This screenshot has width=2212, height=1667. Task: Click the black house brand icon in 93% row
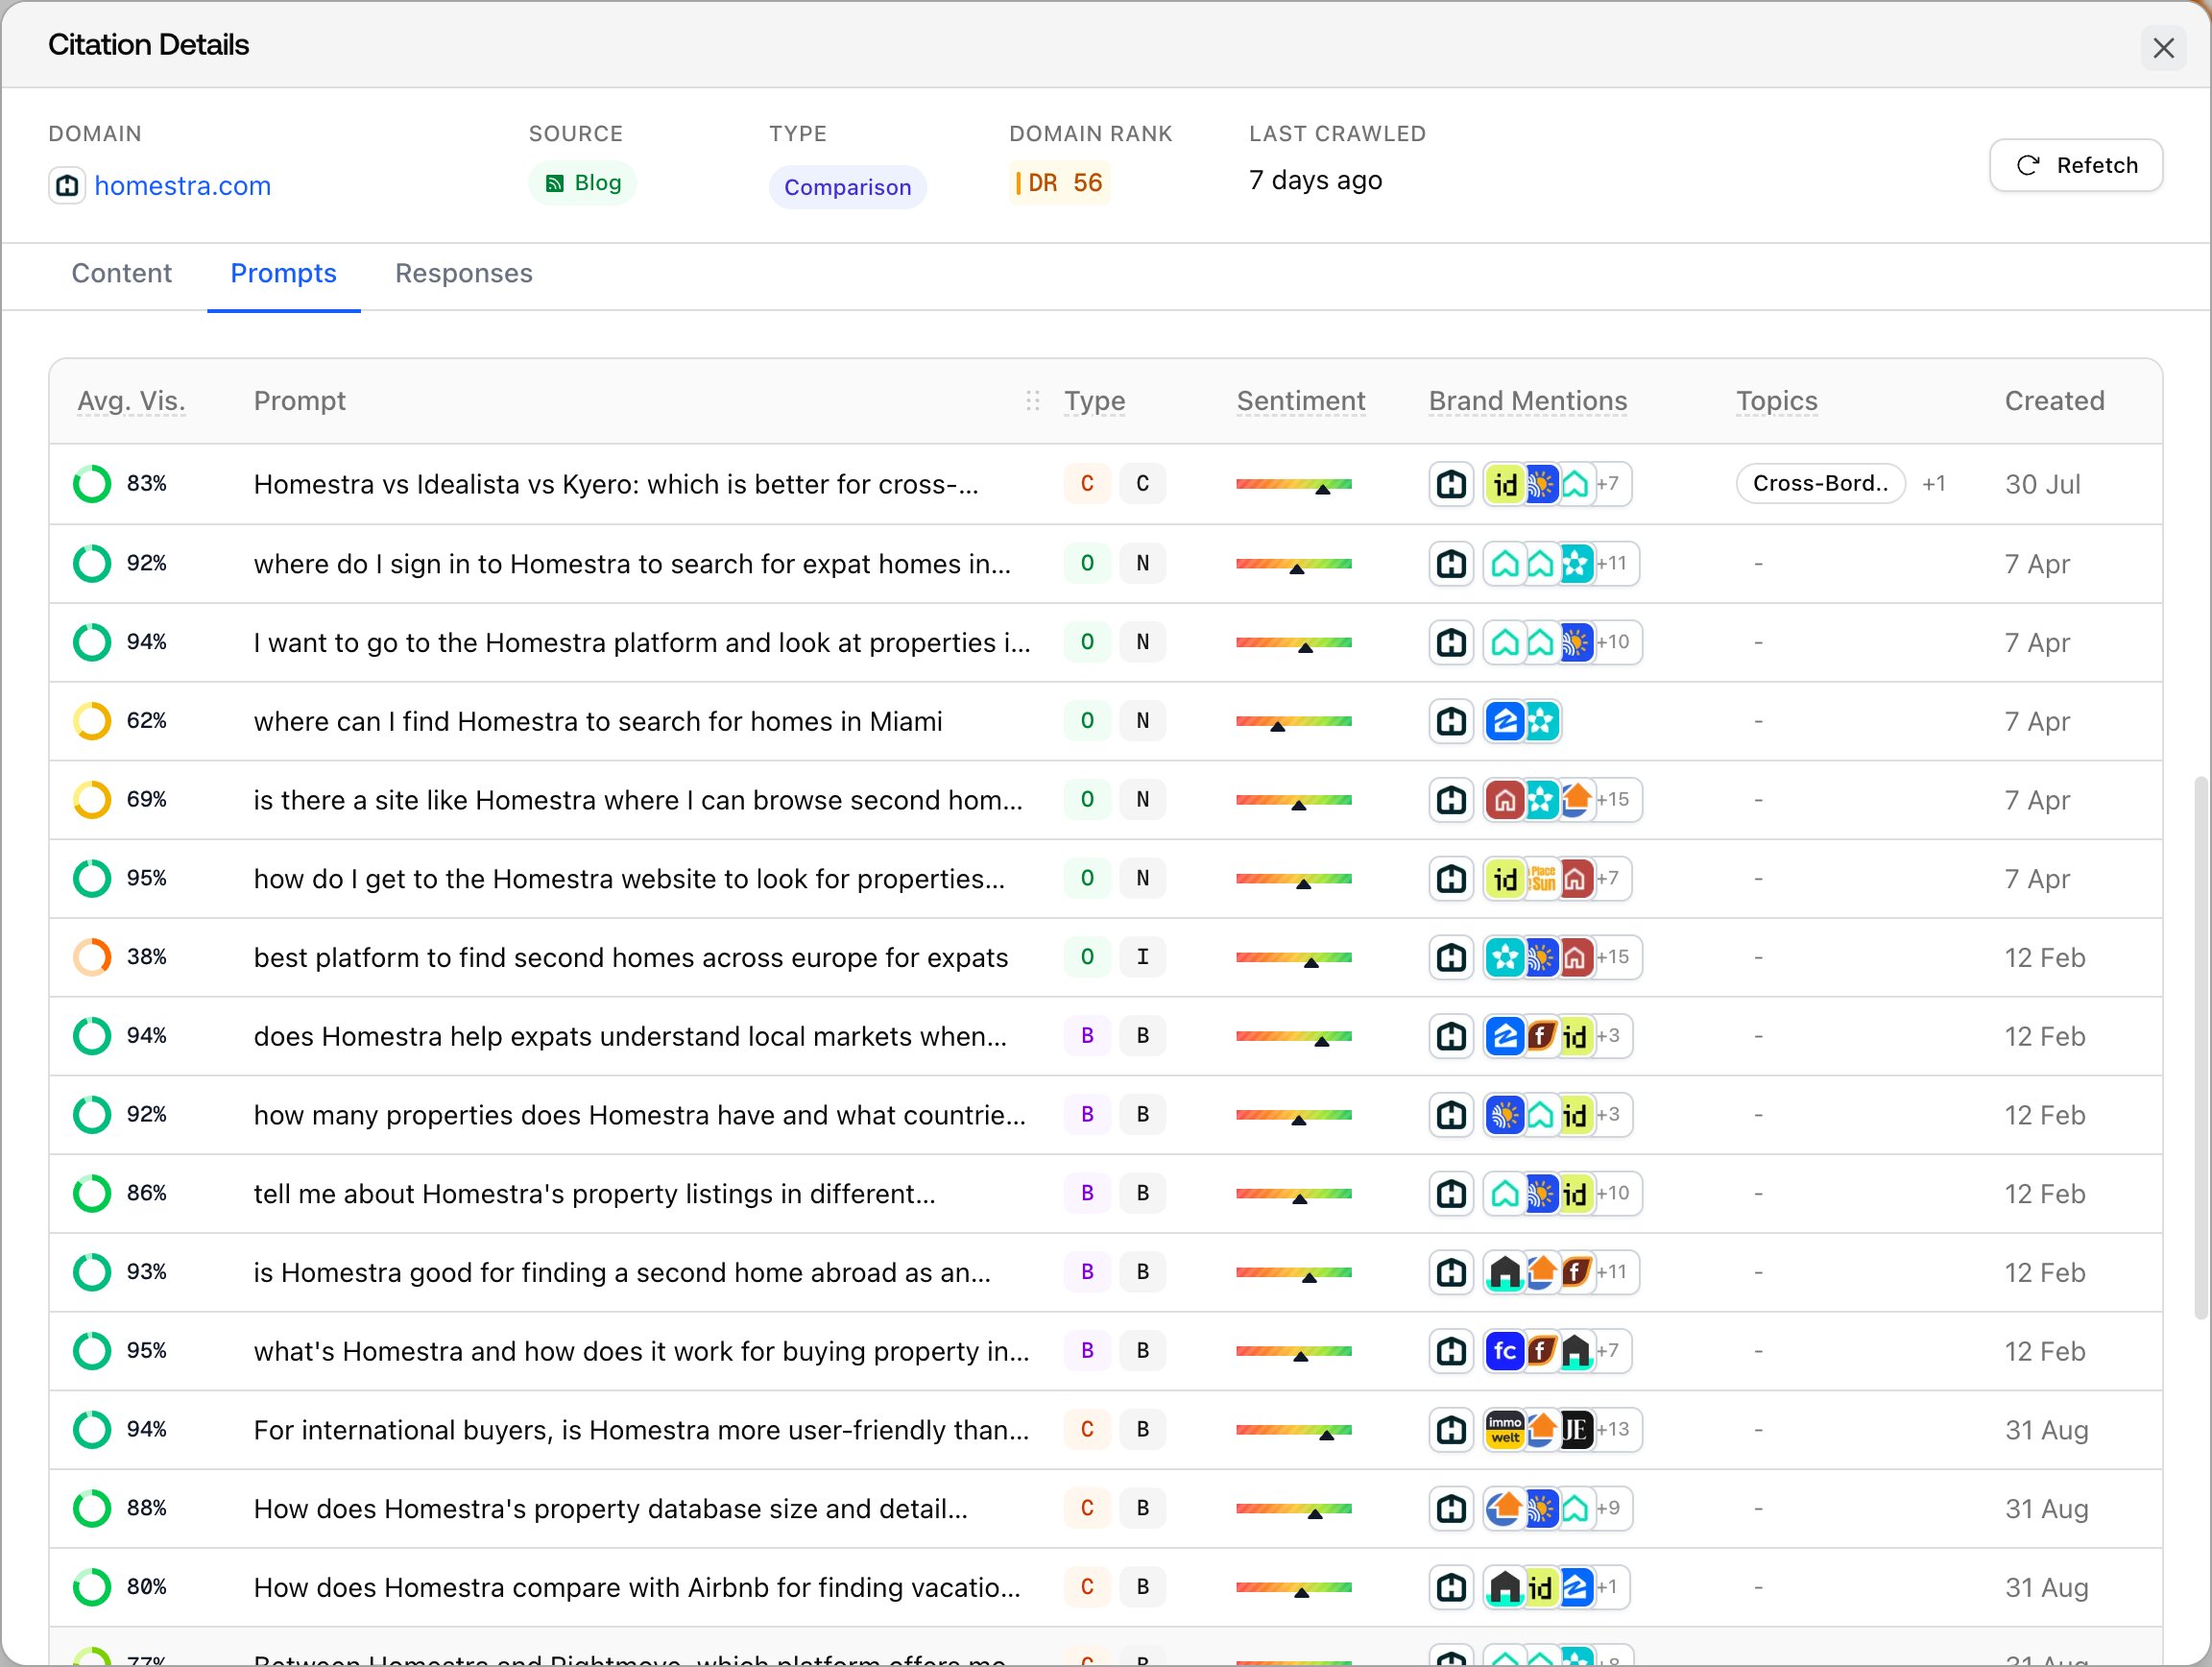pyautogui.click(x=1504, y=1273)
